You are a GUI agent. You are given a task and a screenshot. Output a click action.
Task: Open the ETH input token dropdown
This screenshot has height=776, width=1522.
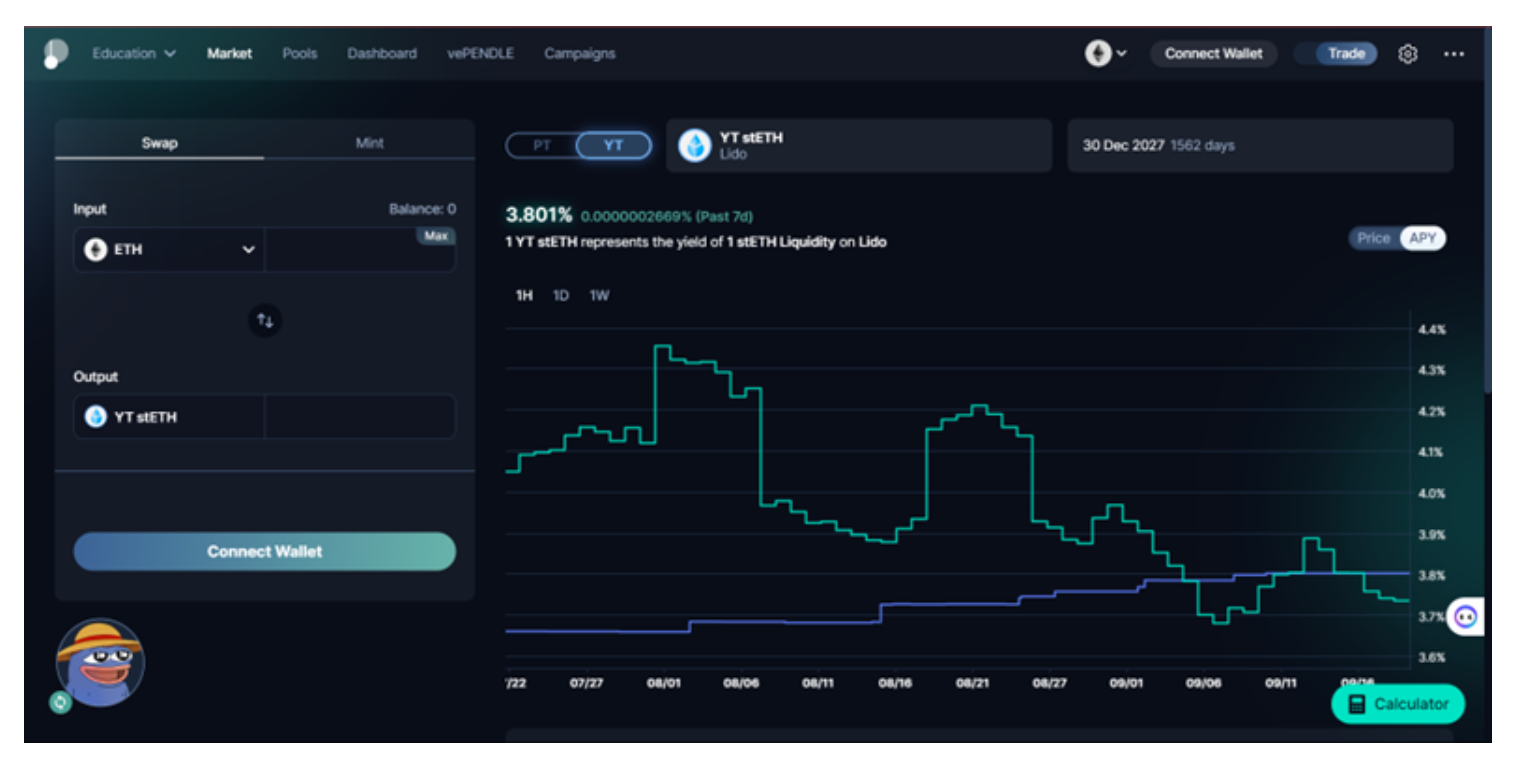click(x=170, y=250)
